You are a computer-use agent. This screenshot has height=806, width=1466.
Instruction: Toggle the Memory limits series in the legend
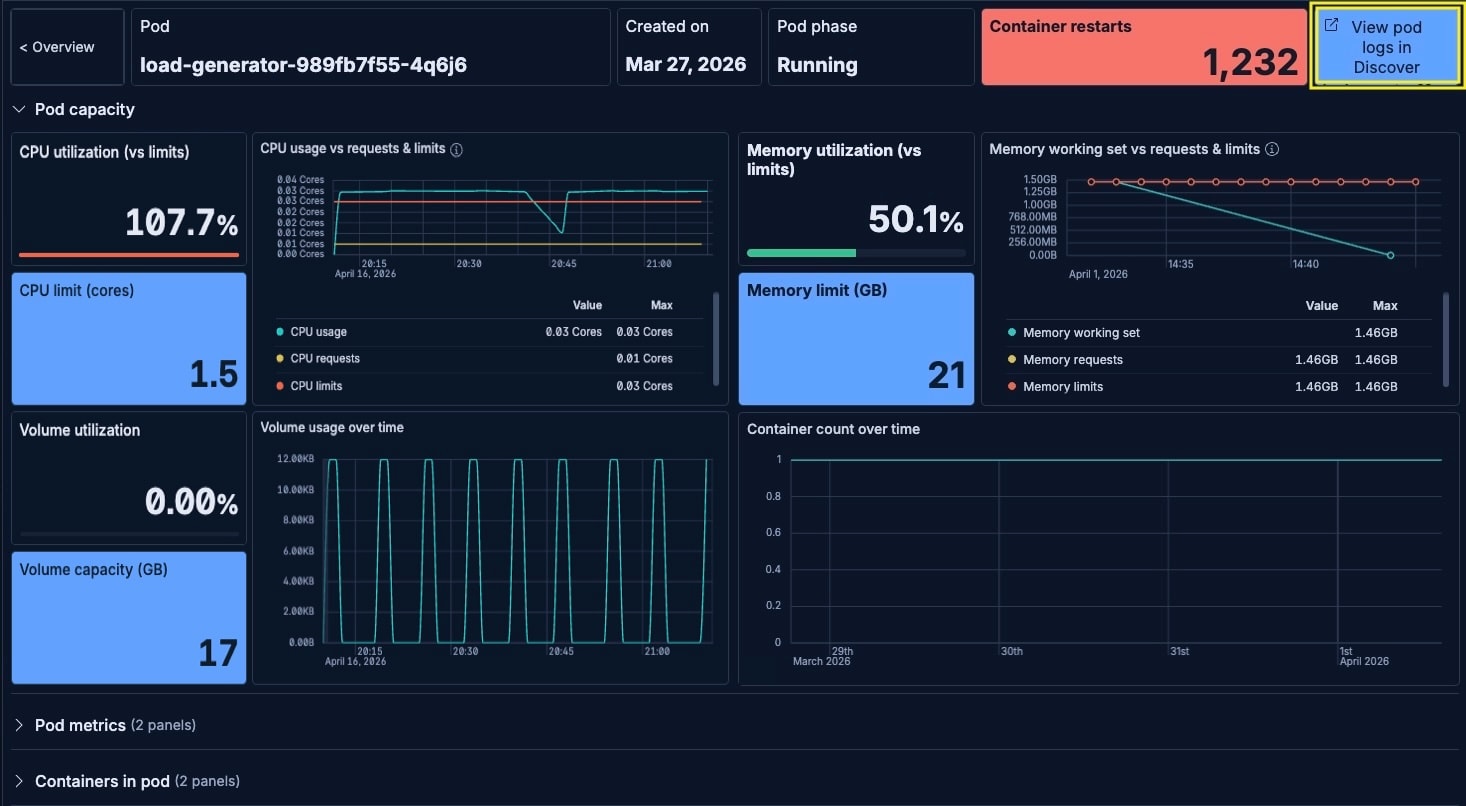(x=1062, y=386)
